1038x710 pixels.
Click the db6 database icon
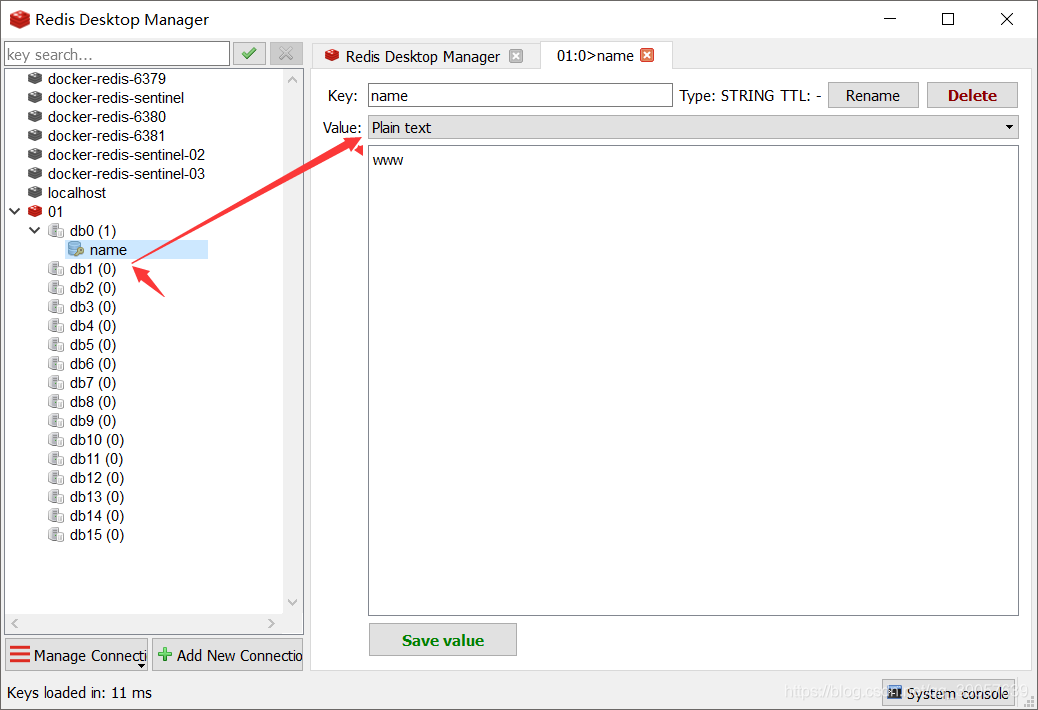tap(56, 364)
